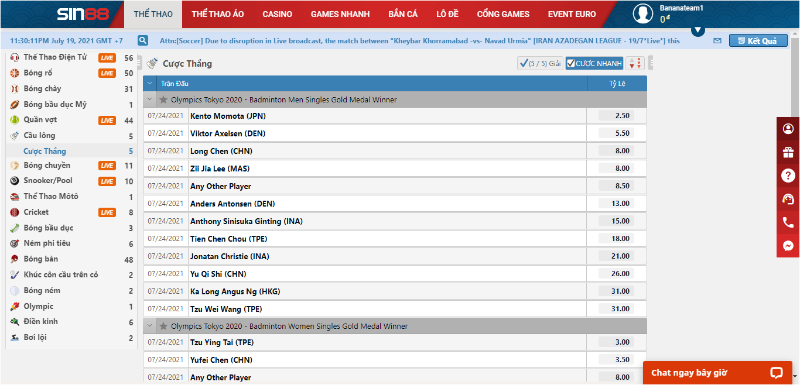Open the user profile avatar icon
800x385 pixels.
pyautogui.click(x=643, y=14)
